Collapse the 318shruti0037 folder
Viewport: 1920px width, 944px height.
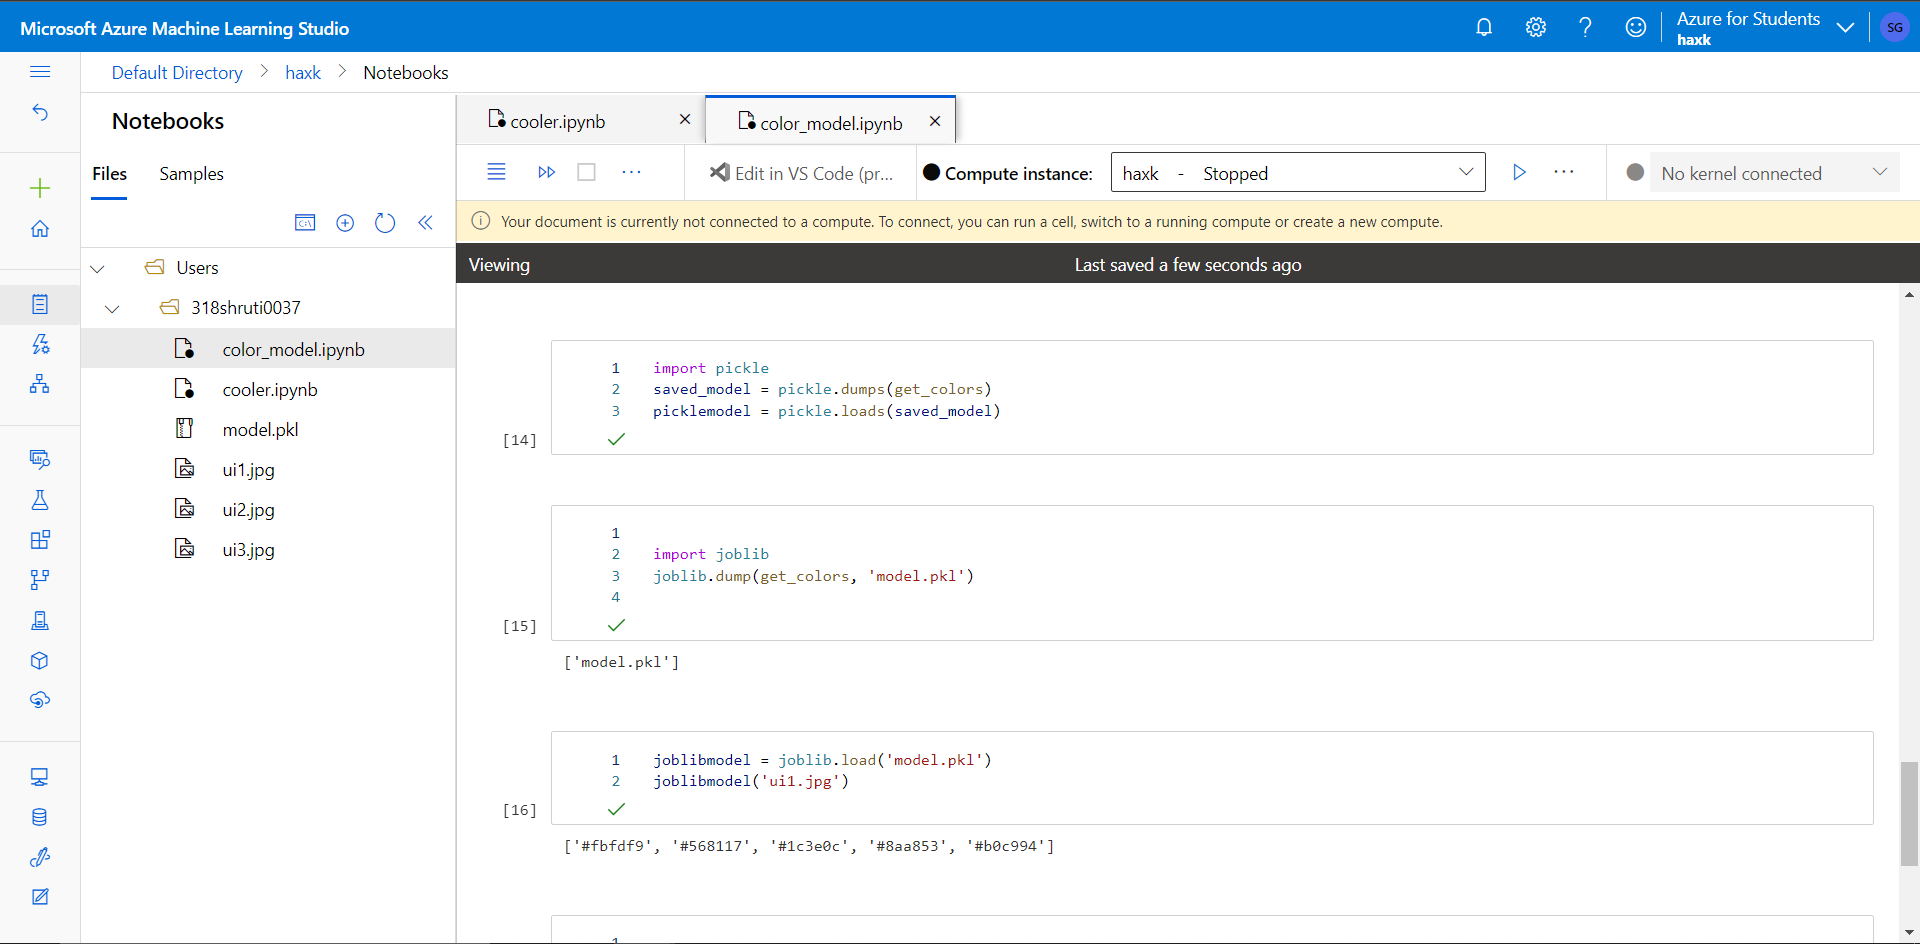(x=112, y=309)
